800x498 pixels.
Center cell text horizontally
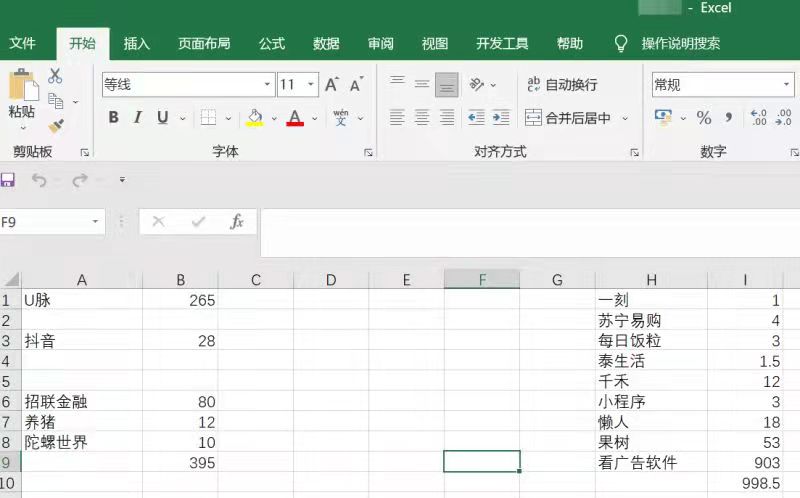[421, 118]
